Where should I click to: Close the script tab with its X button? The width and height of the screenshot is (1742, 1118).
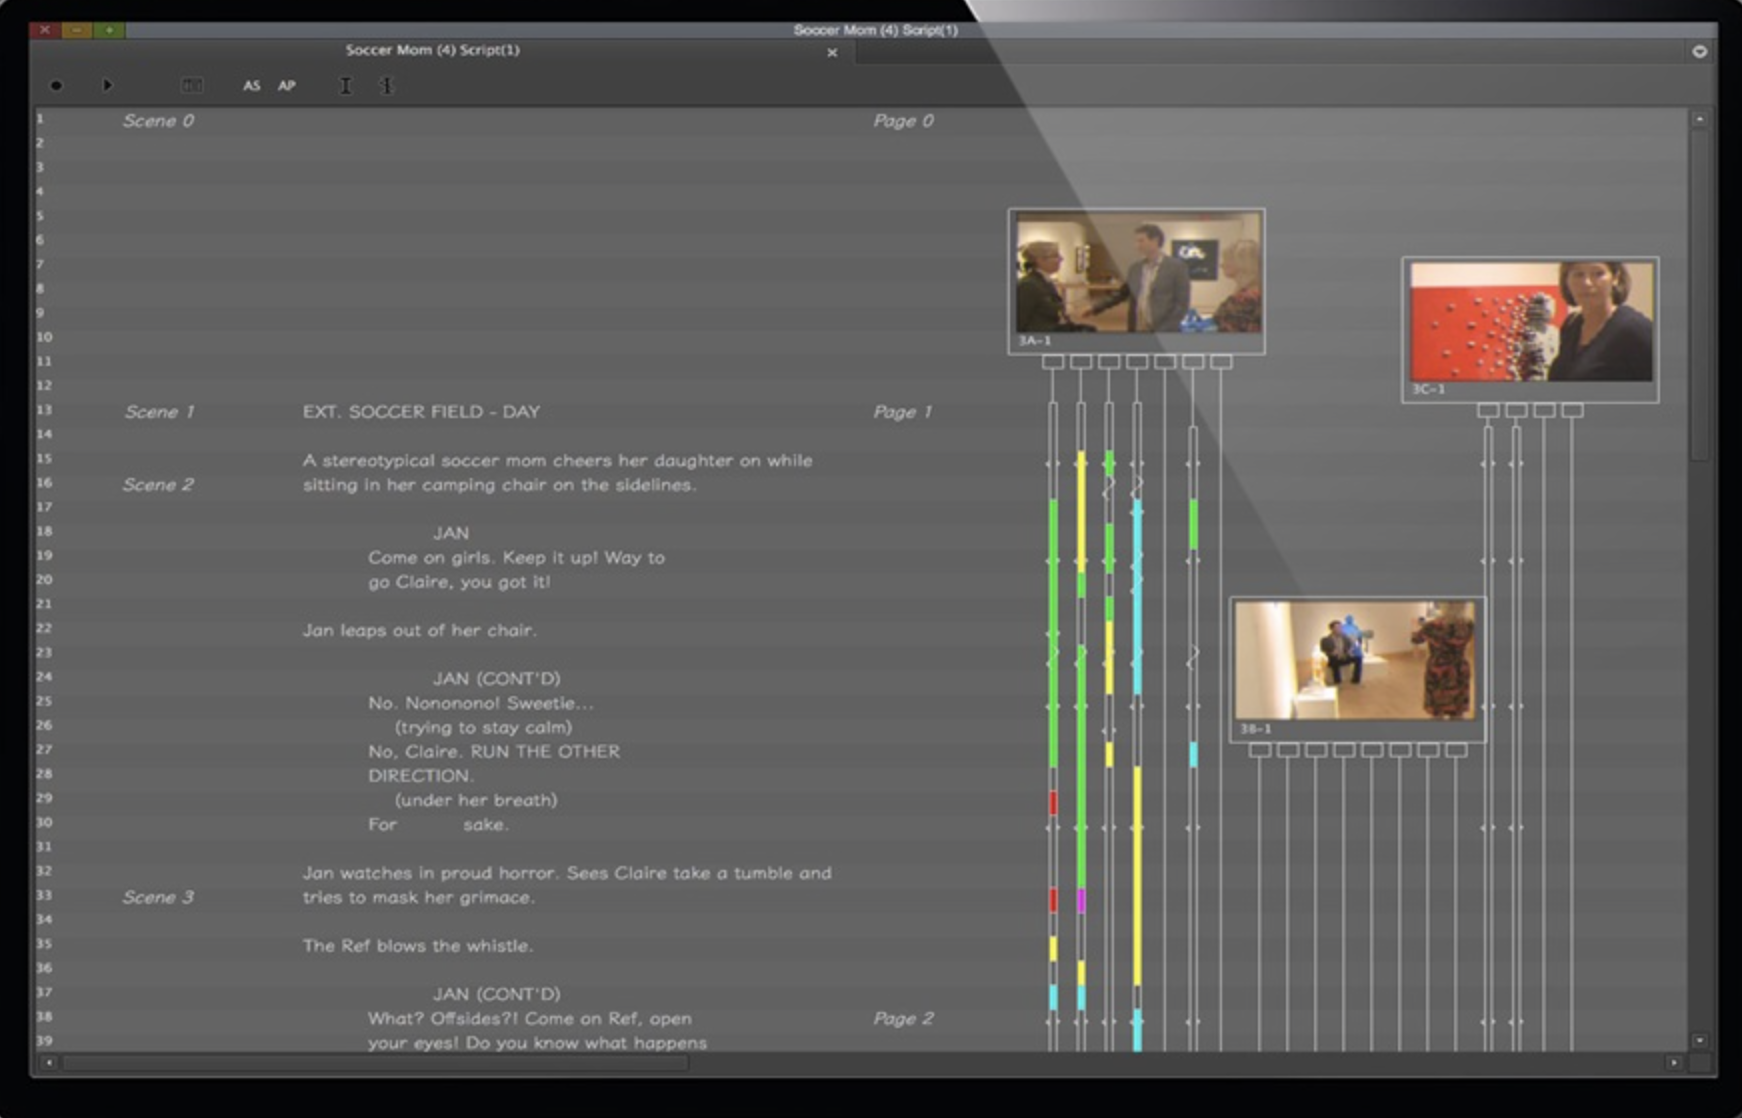(x=833, y=53)
